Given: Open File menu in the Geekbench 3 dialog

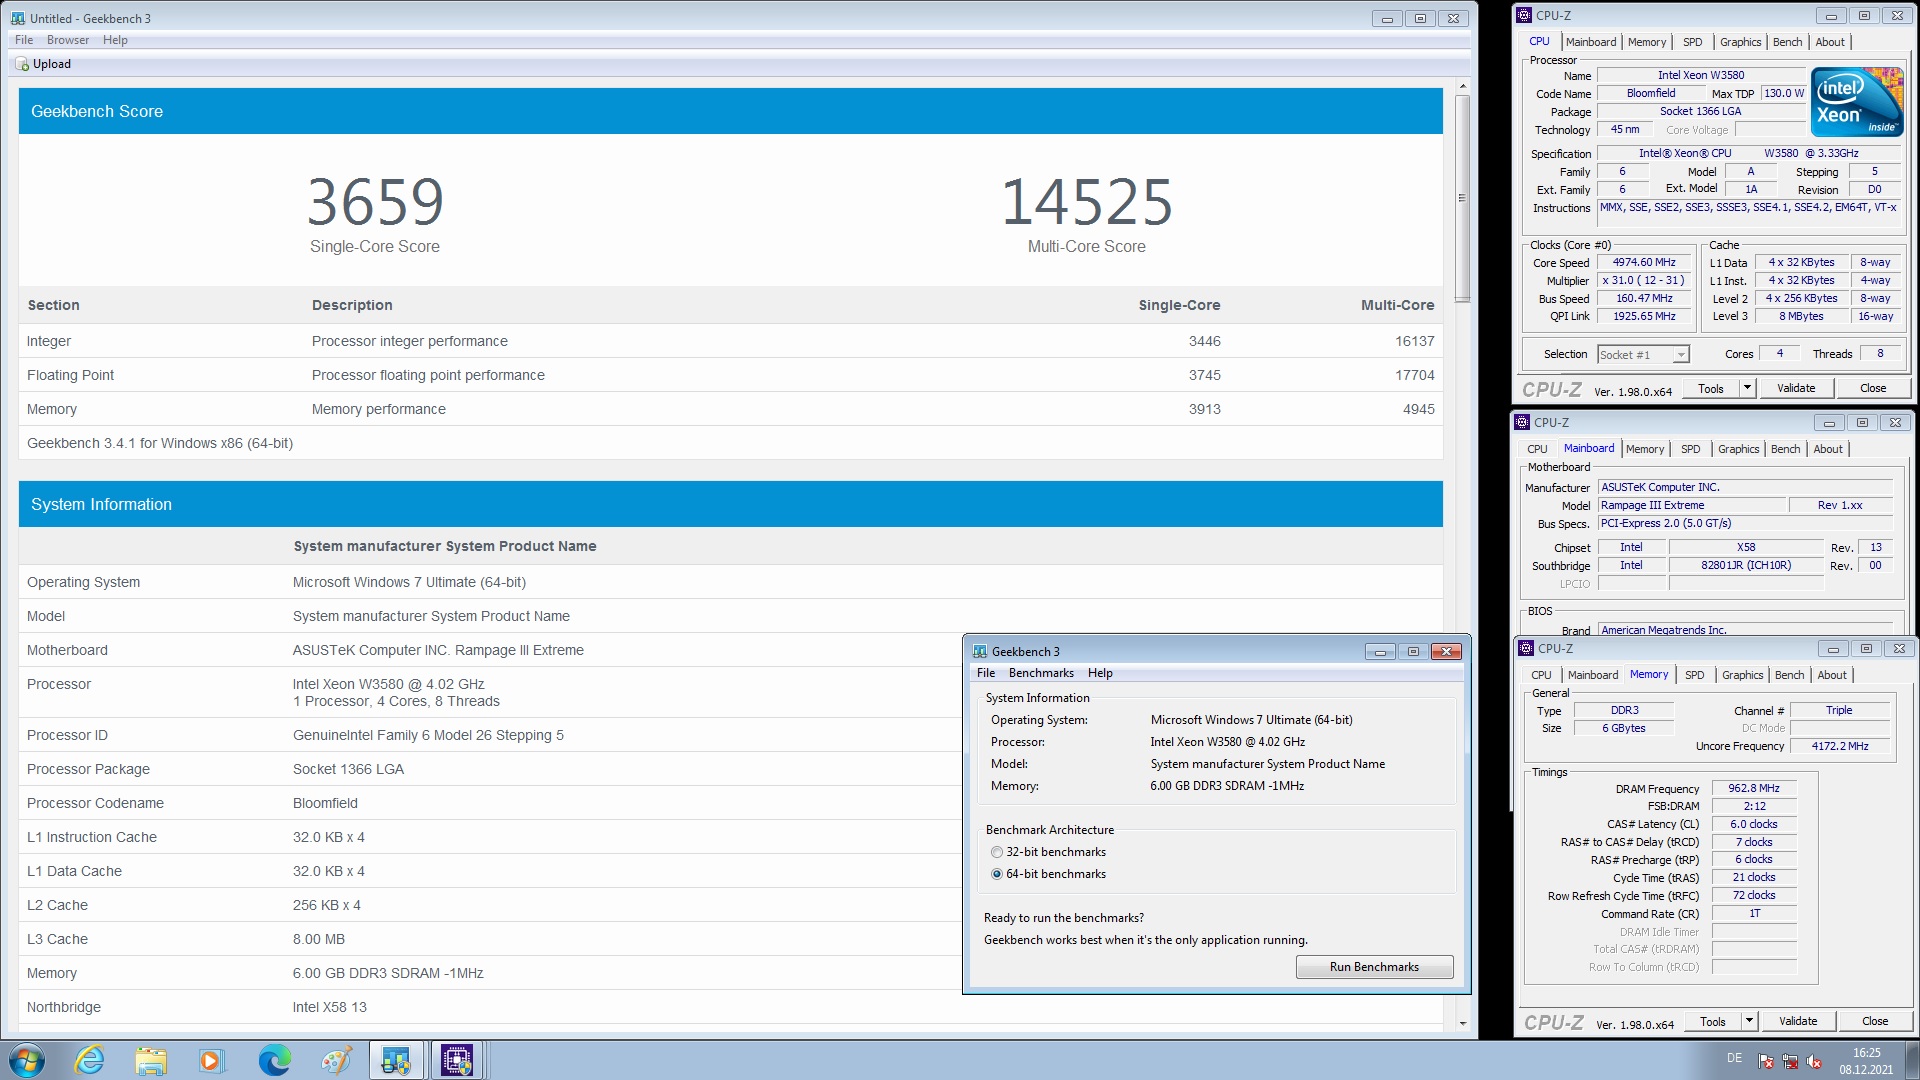Looking at the screenshot, I should [x=986, y=673].
